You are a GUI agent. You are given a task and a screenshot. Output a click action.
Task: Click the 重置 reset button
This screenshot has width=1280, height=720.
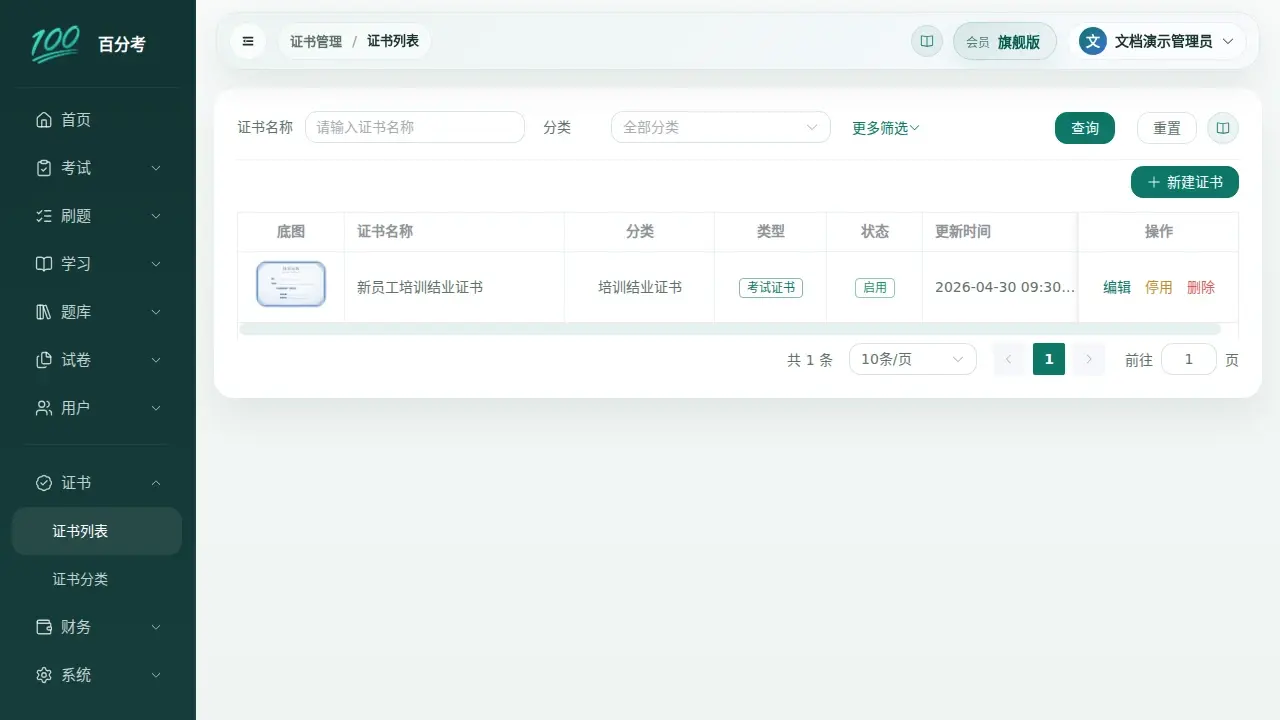1167,128
